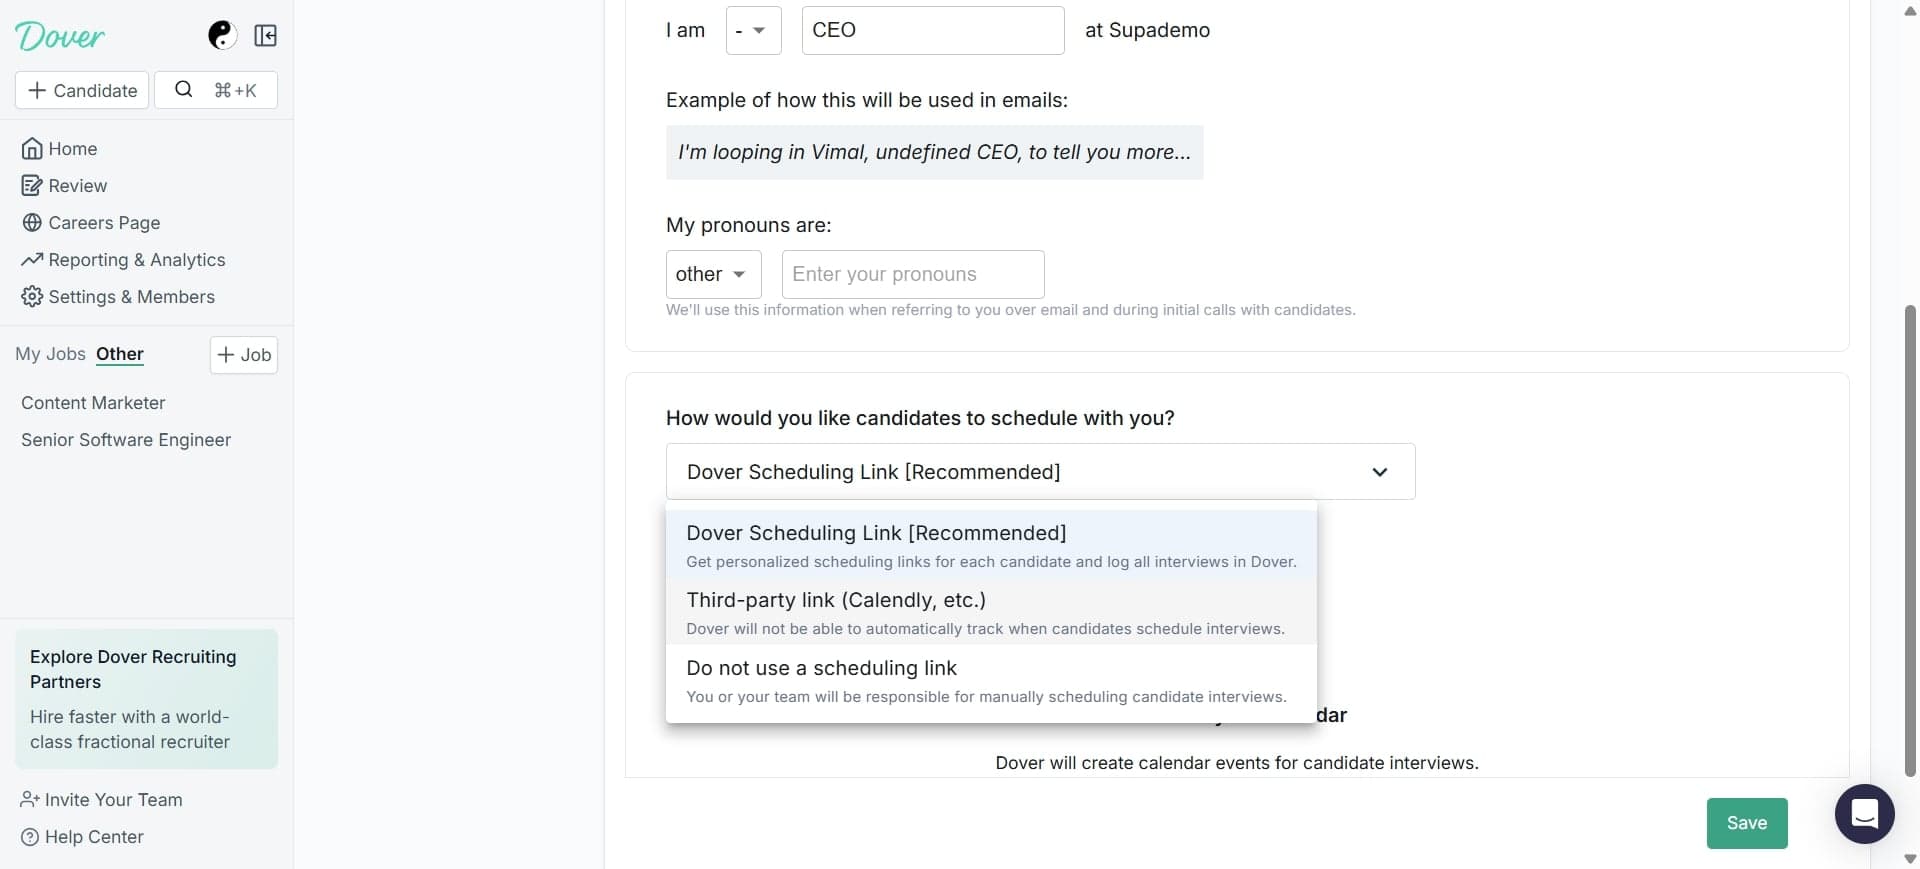Click the search magnifier icon
The image size is (1920, 869).
pyautogui.click(x=184, y=89)
